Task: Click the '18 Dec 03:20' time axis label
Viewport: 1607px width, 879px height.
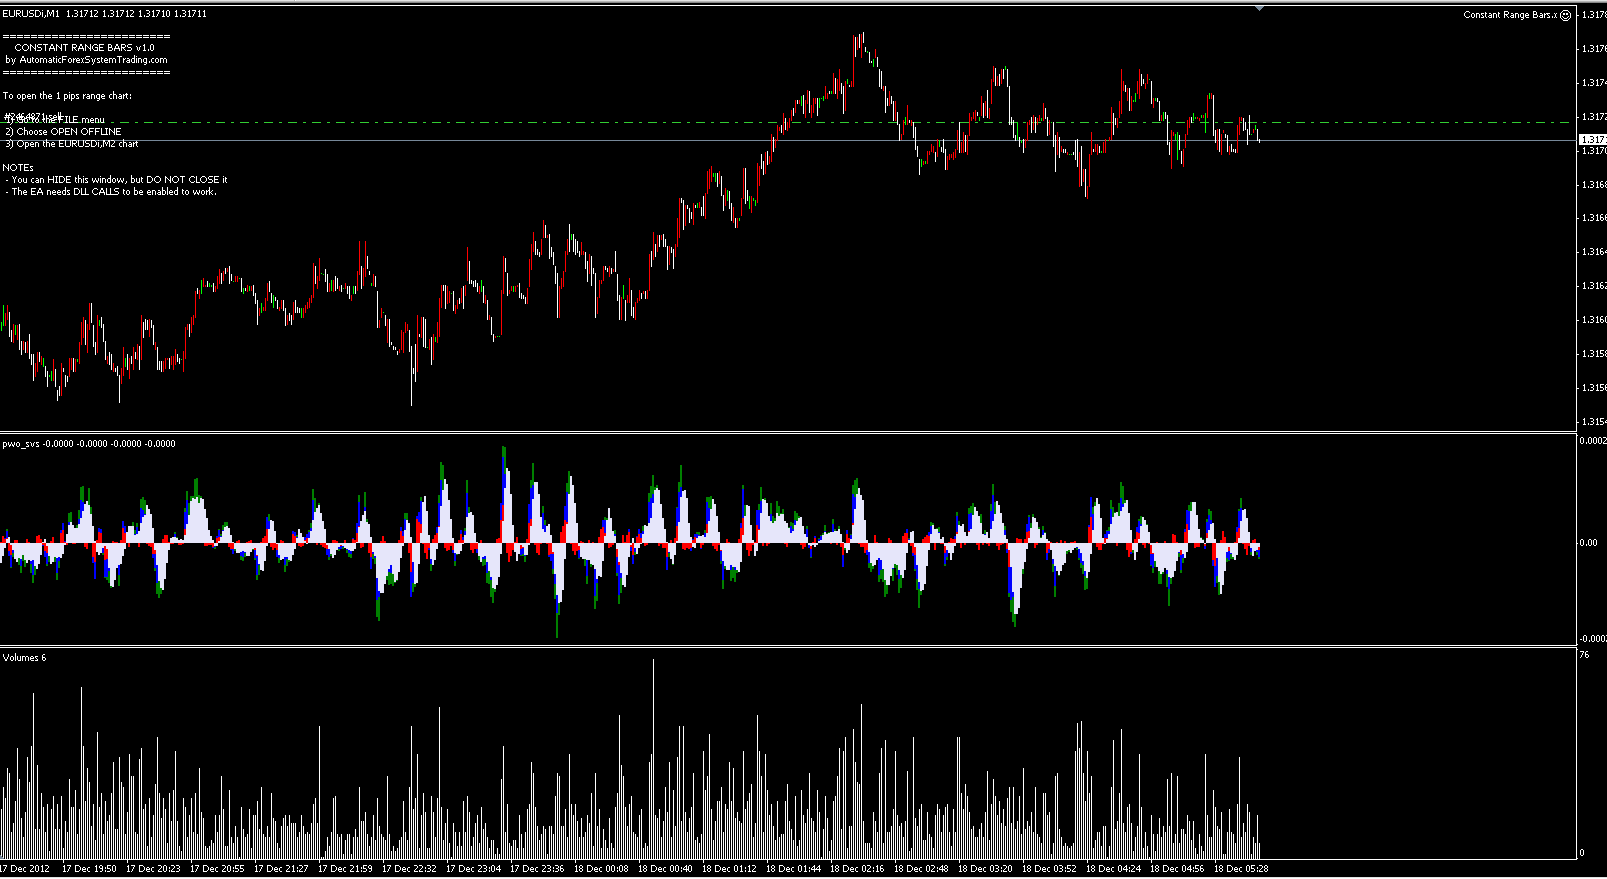Action: [986, 869]
